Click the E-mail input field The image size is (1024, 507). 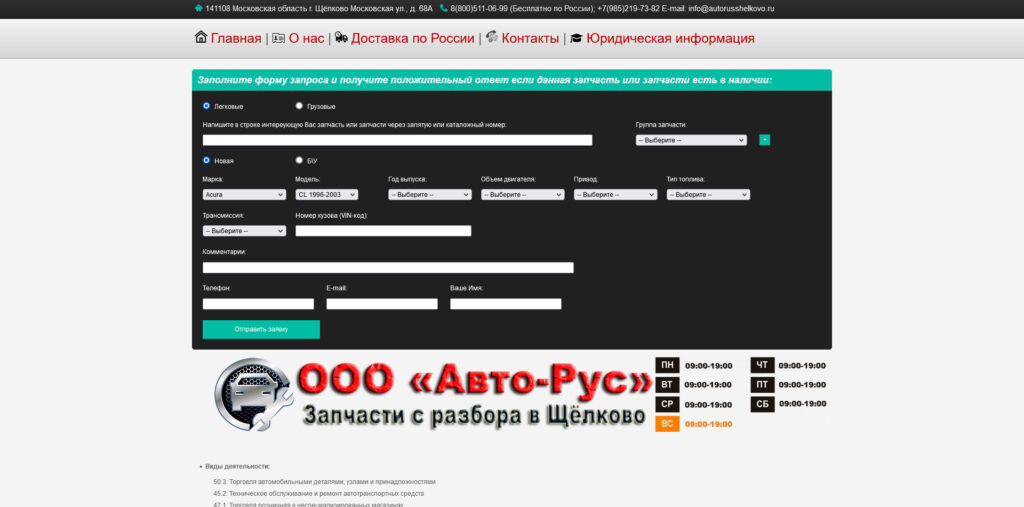tap(382, 304)
